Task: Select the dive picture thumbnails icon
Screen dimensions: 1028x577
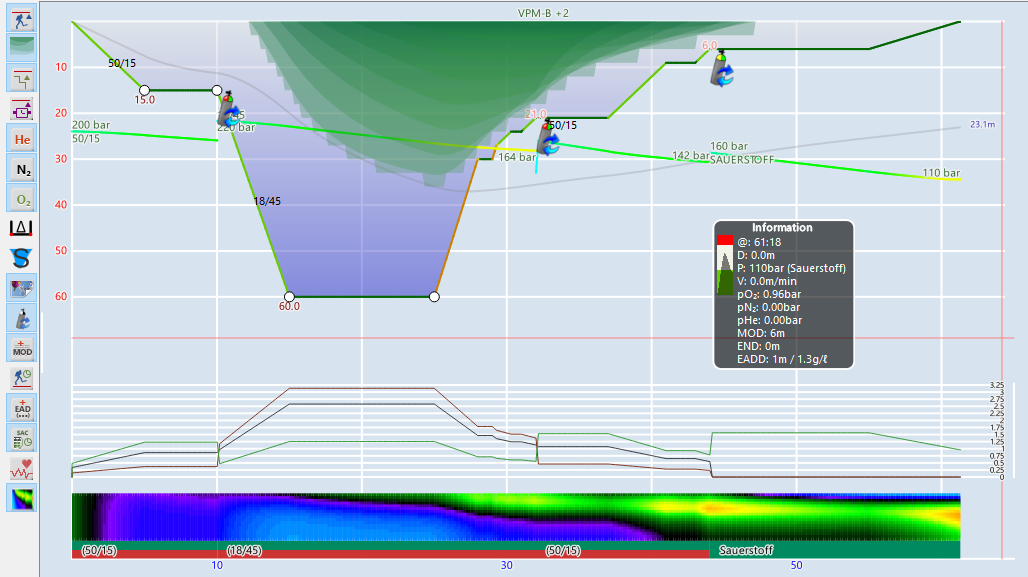Action: coord(20,287)
